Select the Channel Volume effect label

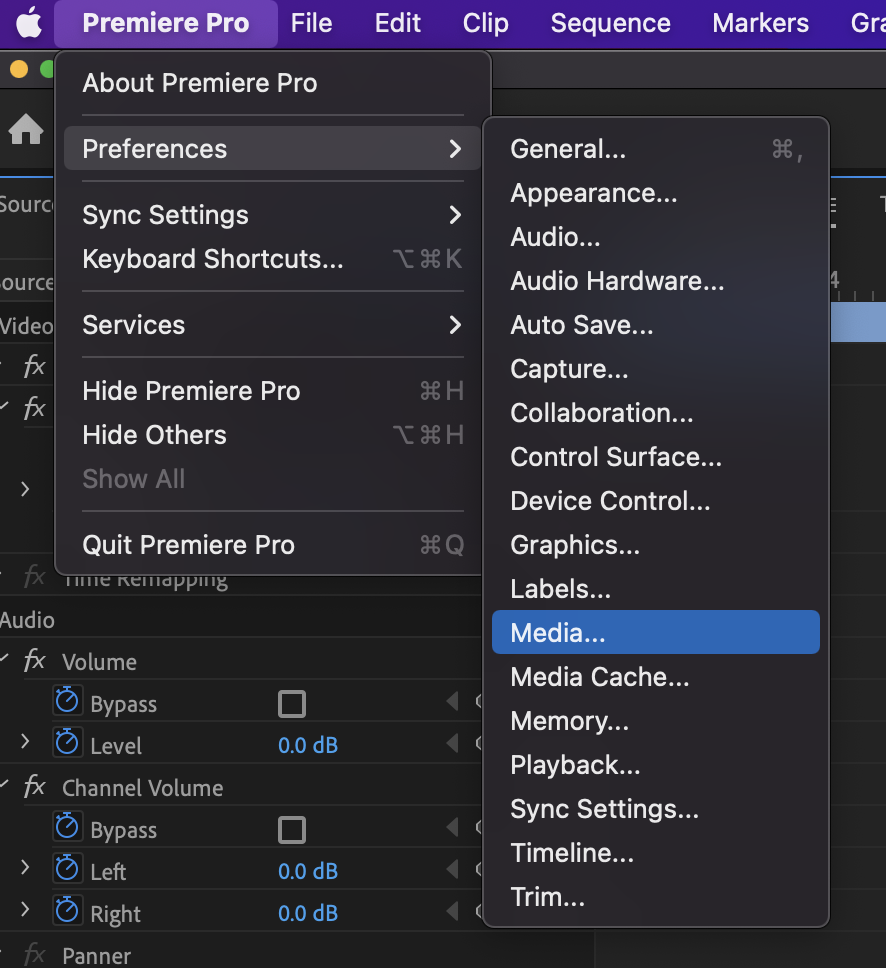pyautogui.click(x=143, y=788)
